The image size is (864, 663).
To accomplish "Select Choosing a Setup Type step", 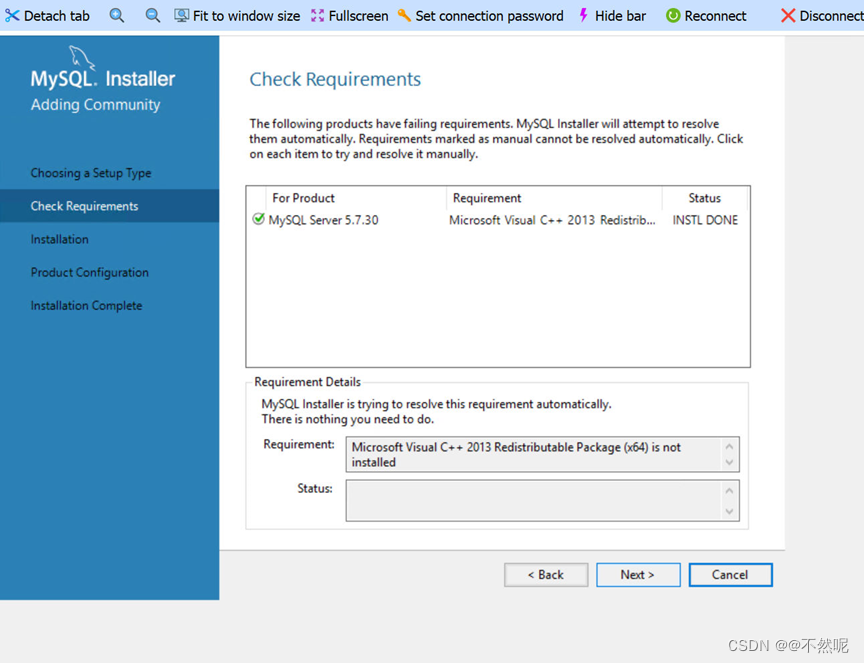I will coord(91,173).
